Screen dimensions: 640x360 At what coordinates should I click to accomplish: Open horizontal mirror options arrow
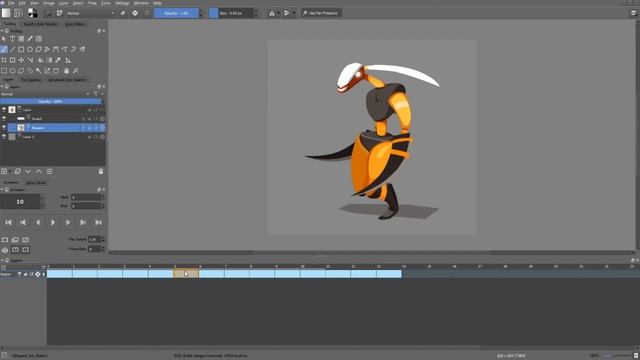279,13
